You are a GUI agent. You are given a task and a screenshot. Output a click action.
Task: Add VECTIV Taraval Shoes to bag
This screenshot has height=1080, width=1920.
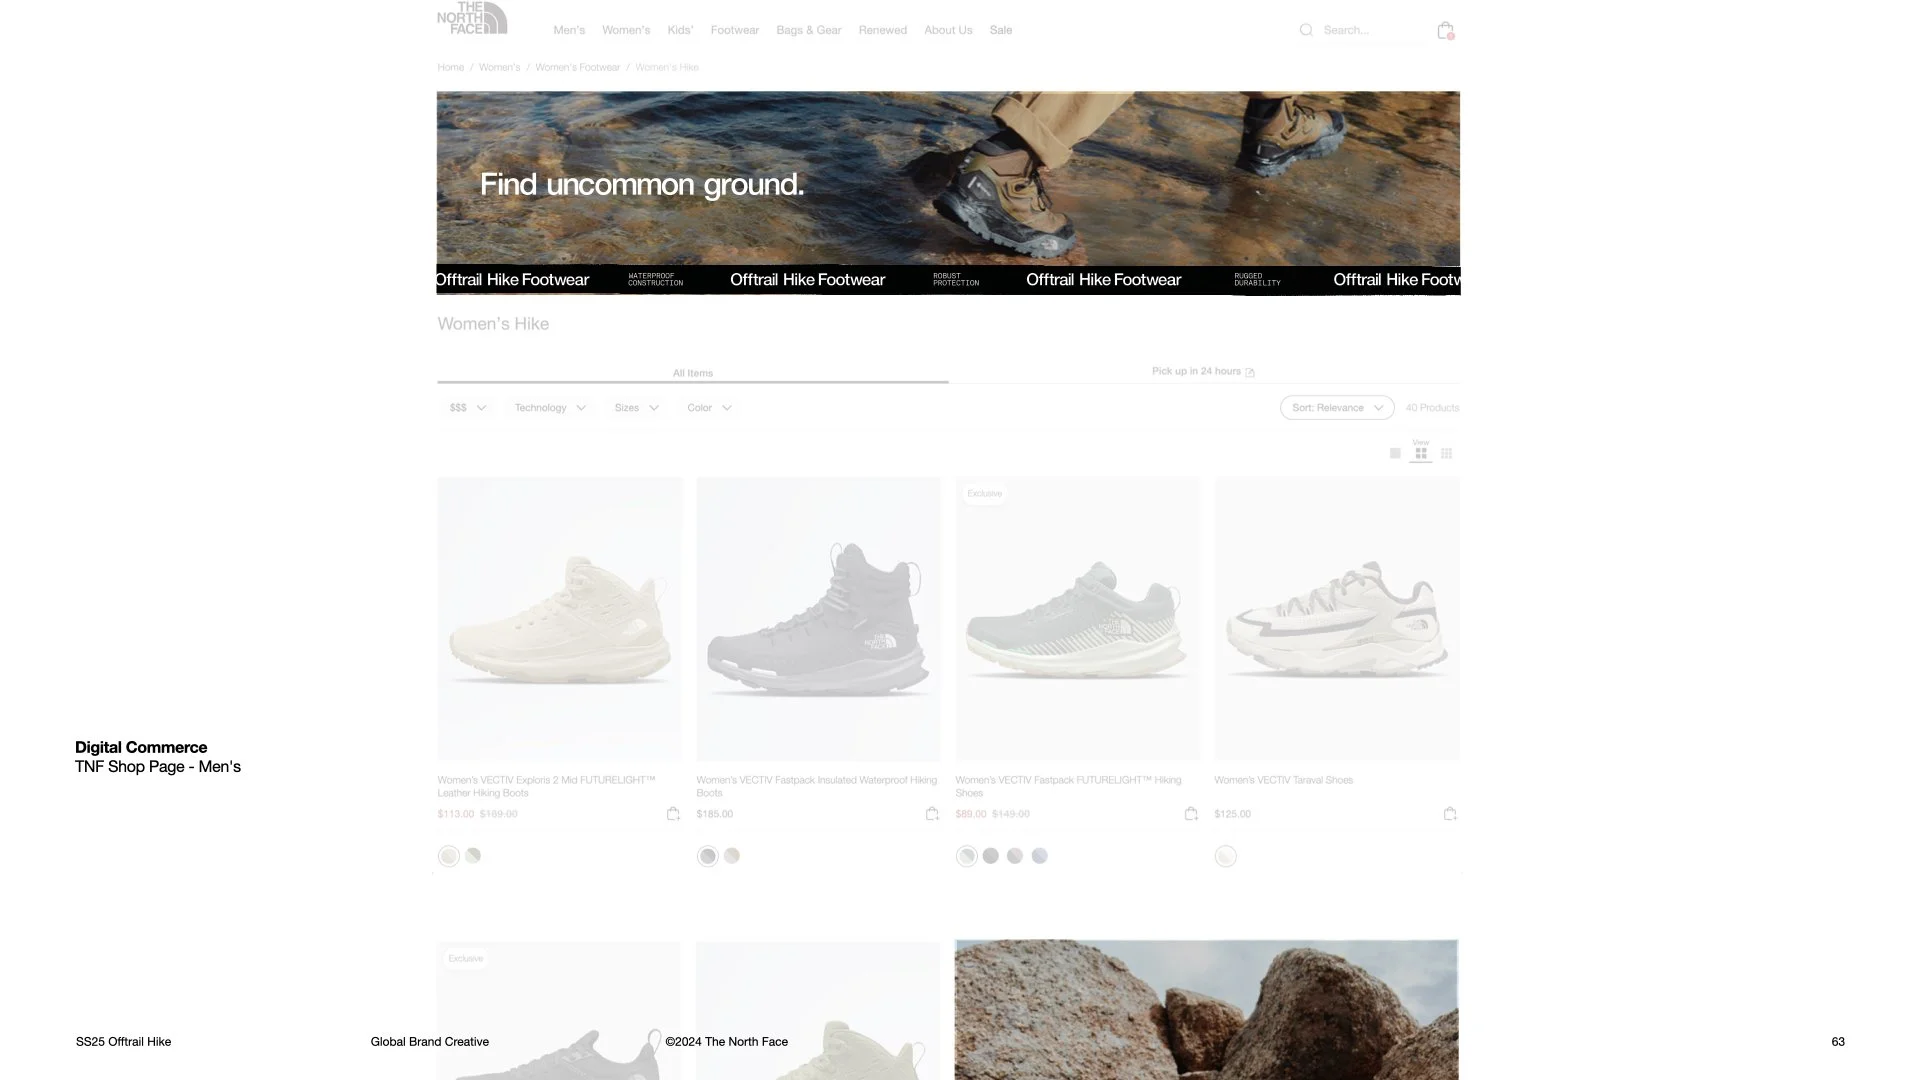1450,814
